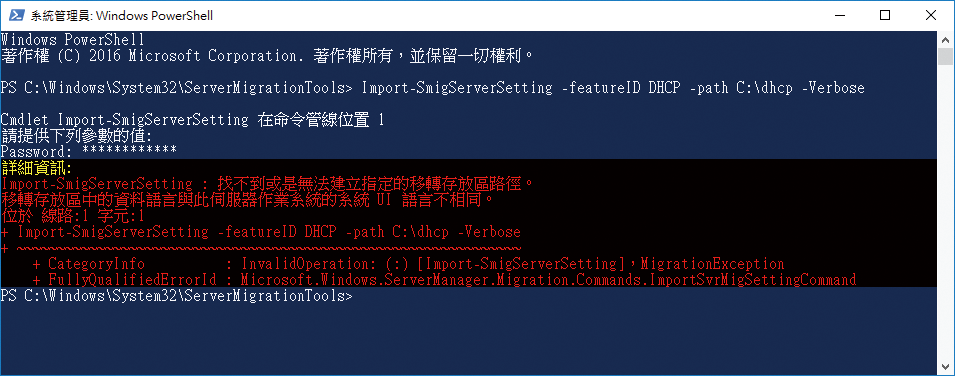Click the typed Import-SmigServerSetting command on the prompt line

[613, 88]
